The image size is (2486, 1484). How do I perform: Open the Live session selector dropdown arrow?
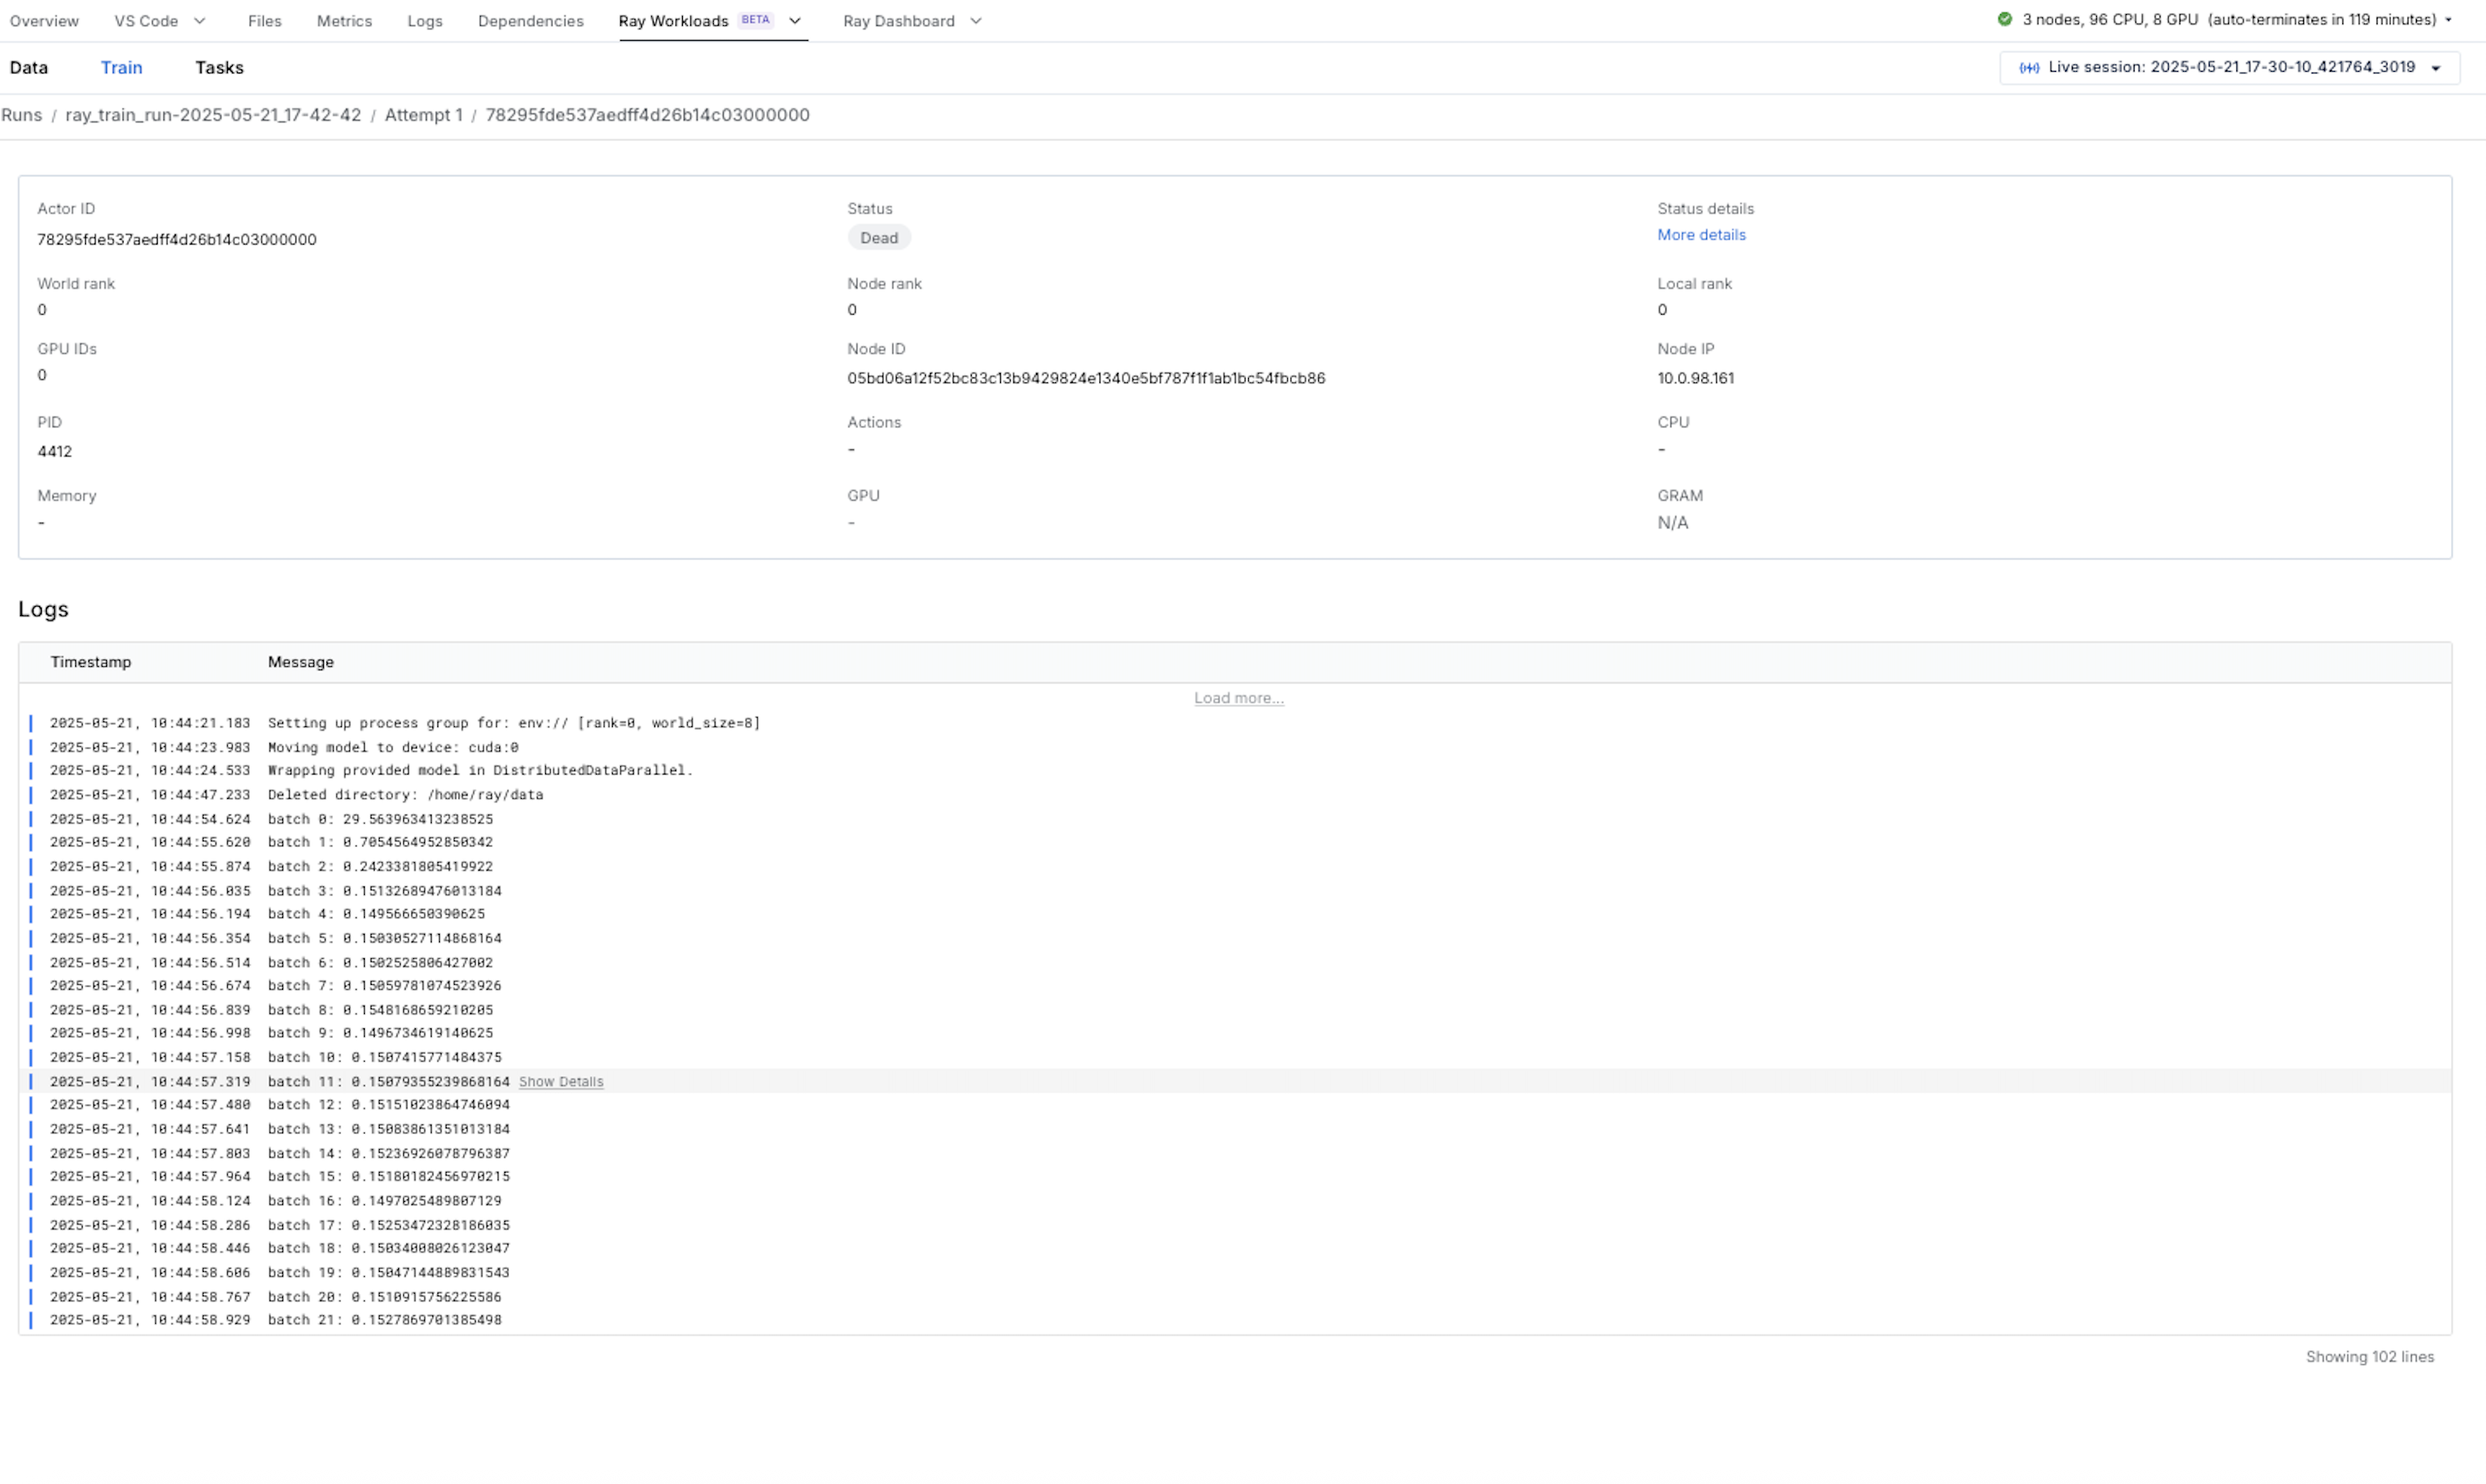coord(2436,68)
